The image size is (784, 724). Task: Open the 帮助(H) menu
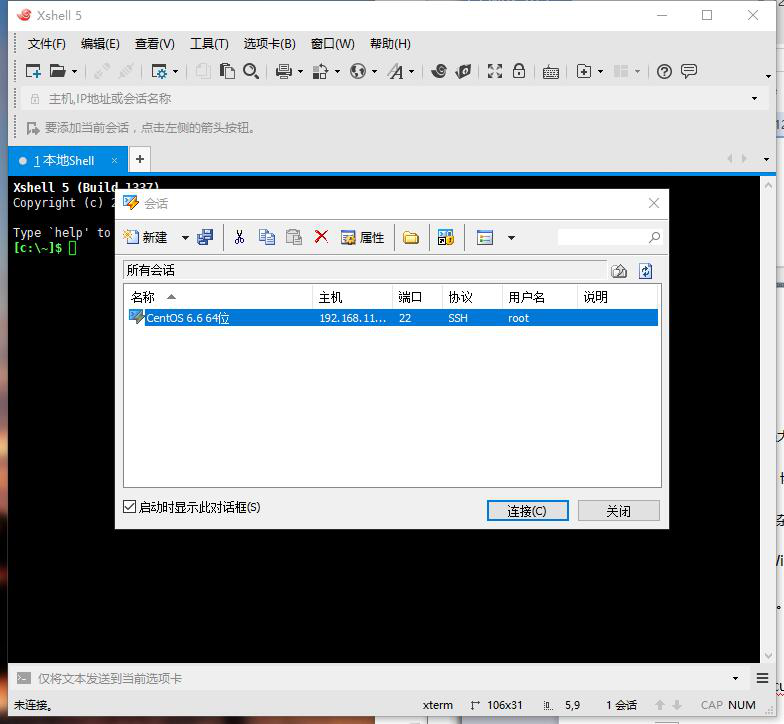pos(390,44)
